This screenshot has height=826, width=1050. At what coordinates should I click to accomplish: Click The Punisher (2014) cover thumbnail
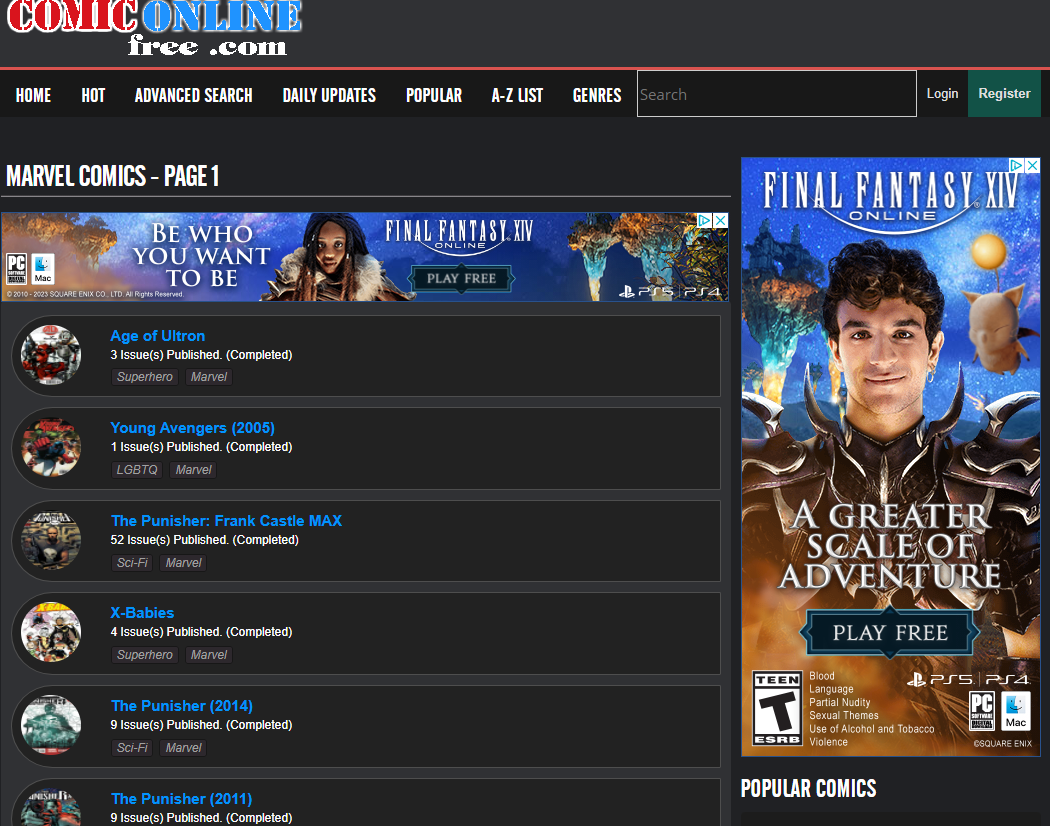[x=51, y=725]
